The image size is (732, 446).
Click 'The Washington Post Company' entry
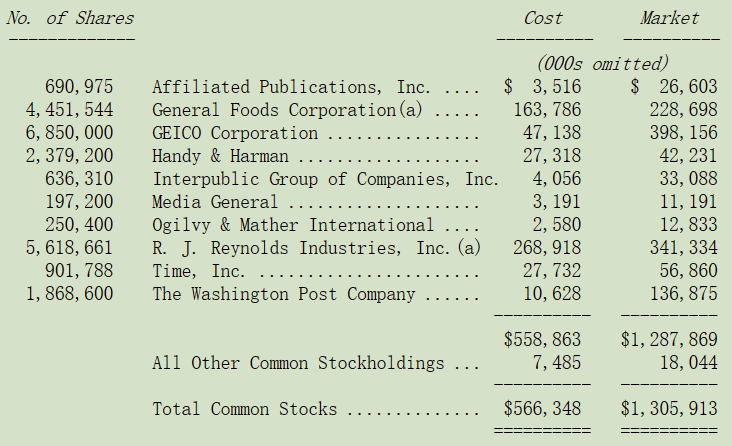283,294
